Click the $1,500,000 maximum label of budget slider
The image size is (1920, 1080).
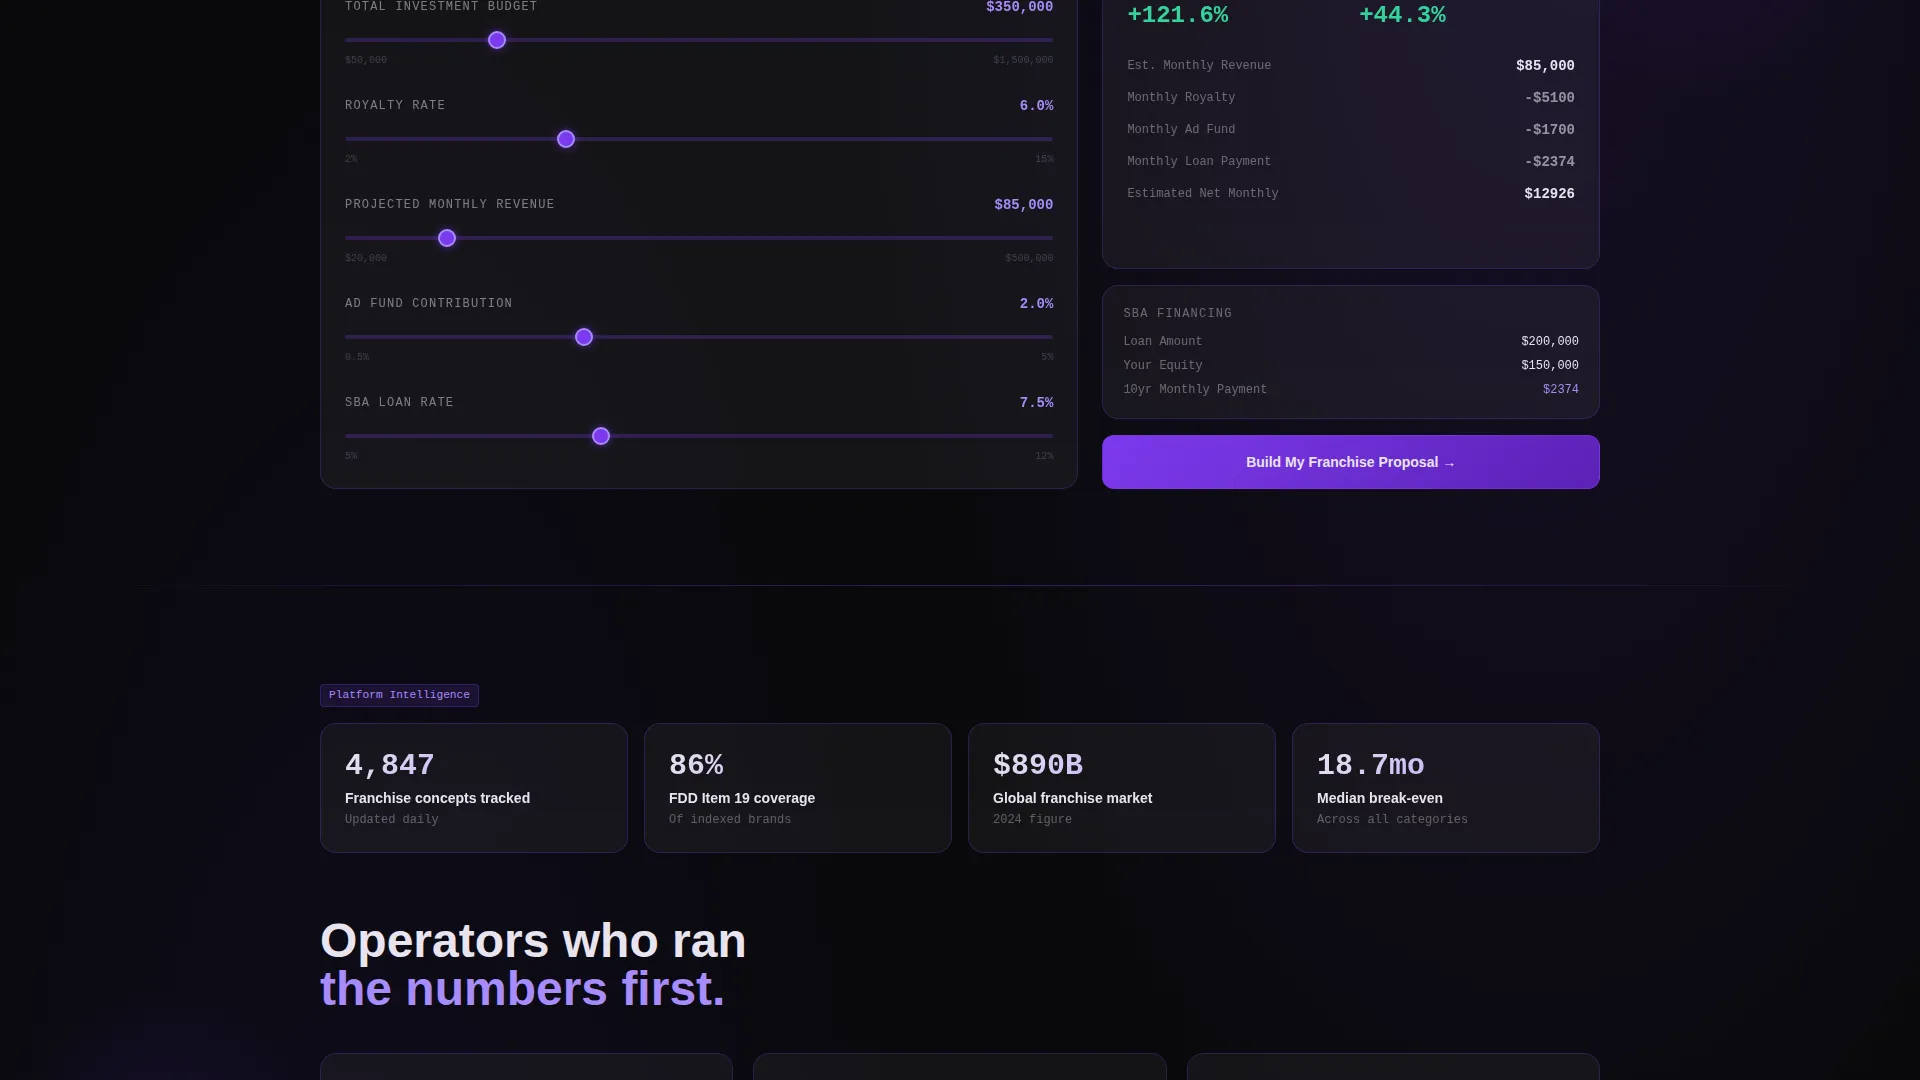[1022, 60]
